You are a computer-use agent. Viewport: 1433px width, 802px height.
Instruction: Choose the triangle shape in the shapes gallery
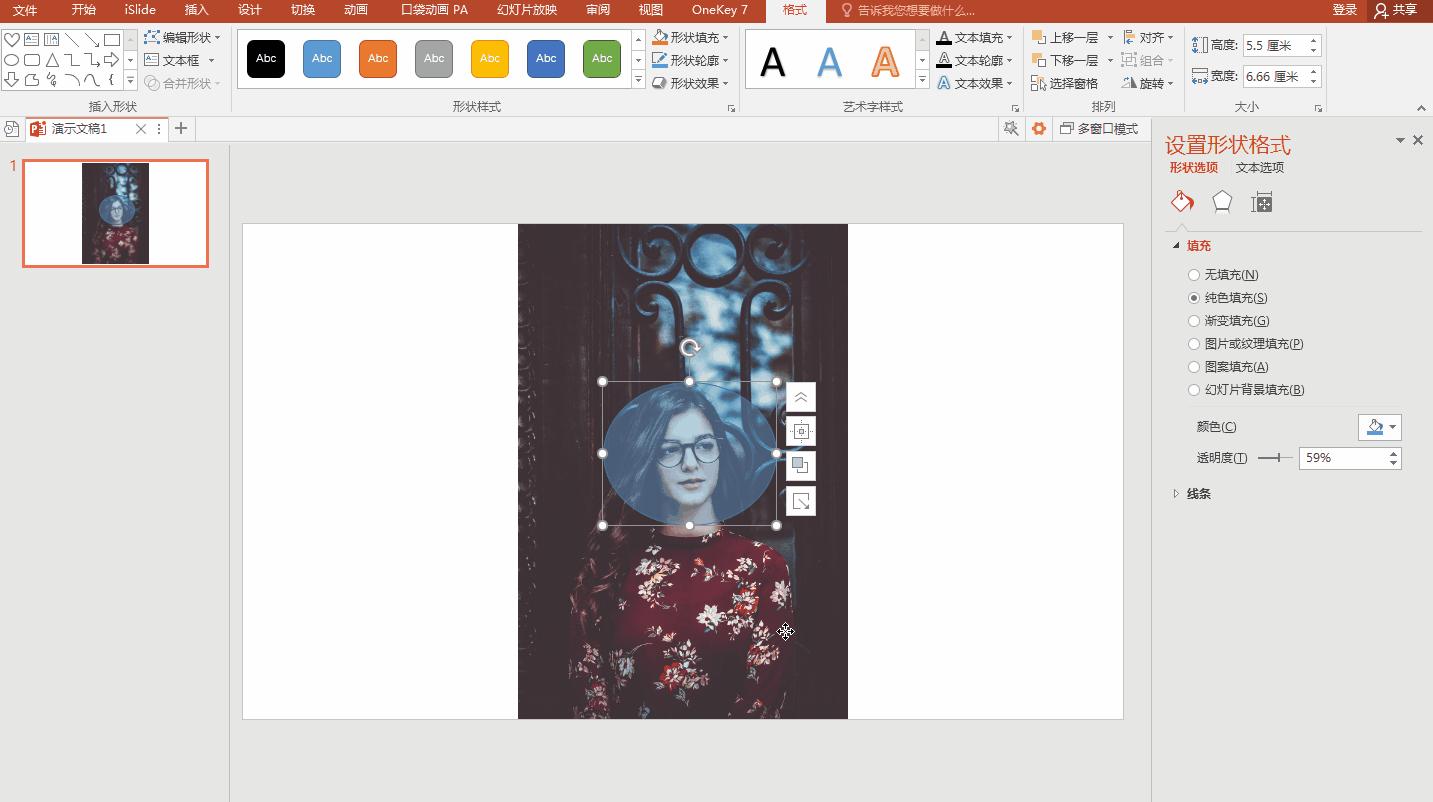[52, 60]
